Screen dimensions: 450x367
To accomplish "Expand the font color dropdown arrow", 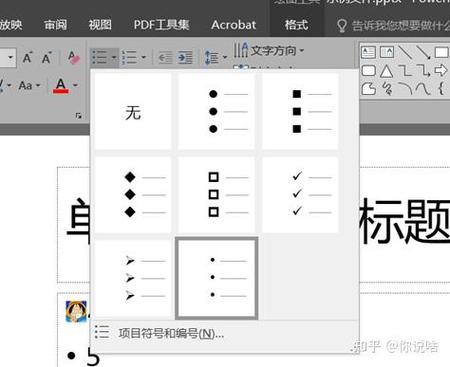I will 75,86.
